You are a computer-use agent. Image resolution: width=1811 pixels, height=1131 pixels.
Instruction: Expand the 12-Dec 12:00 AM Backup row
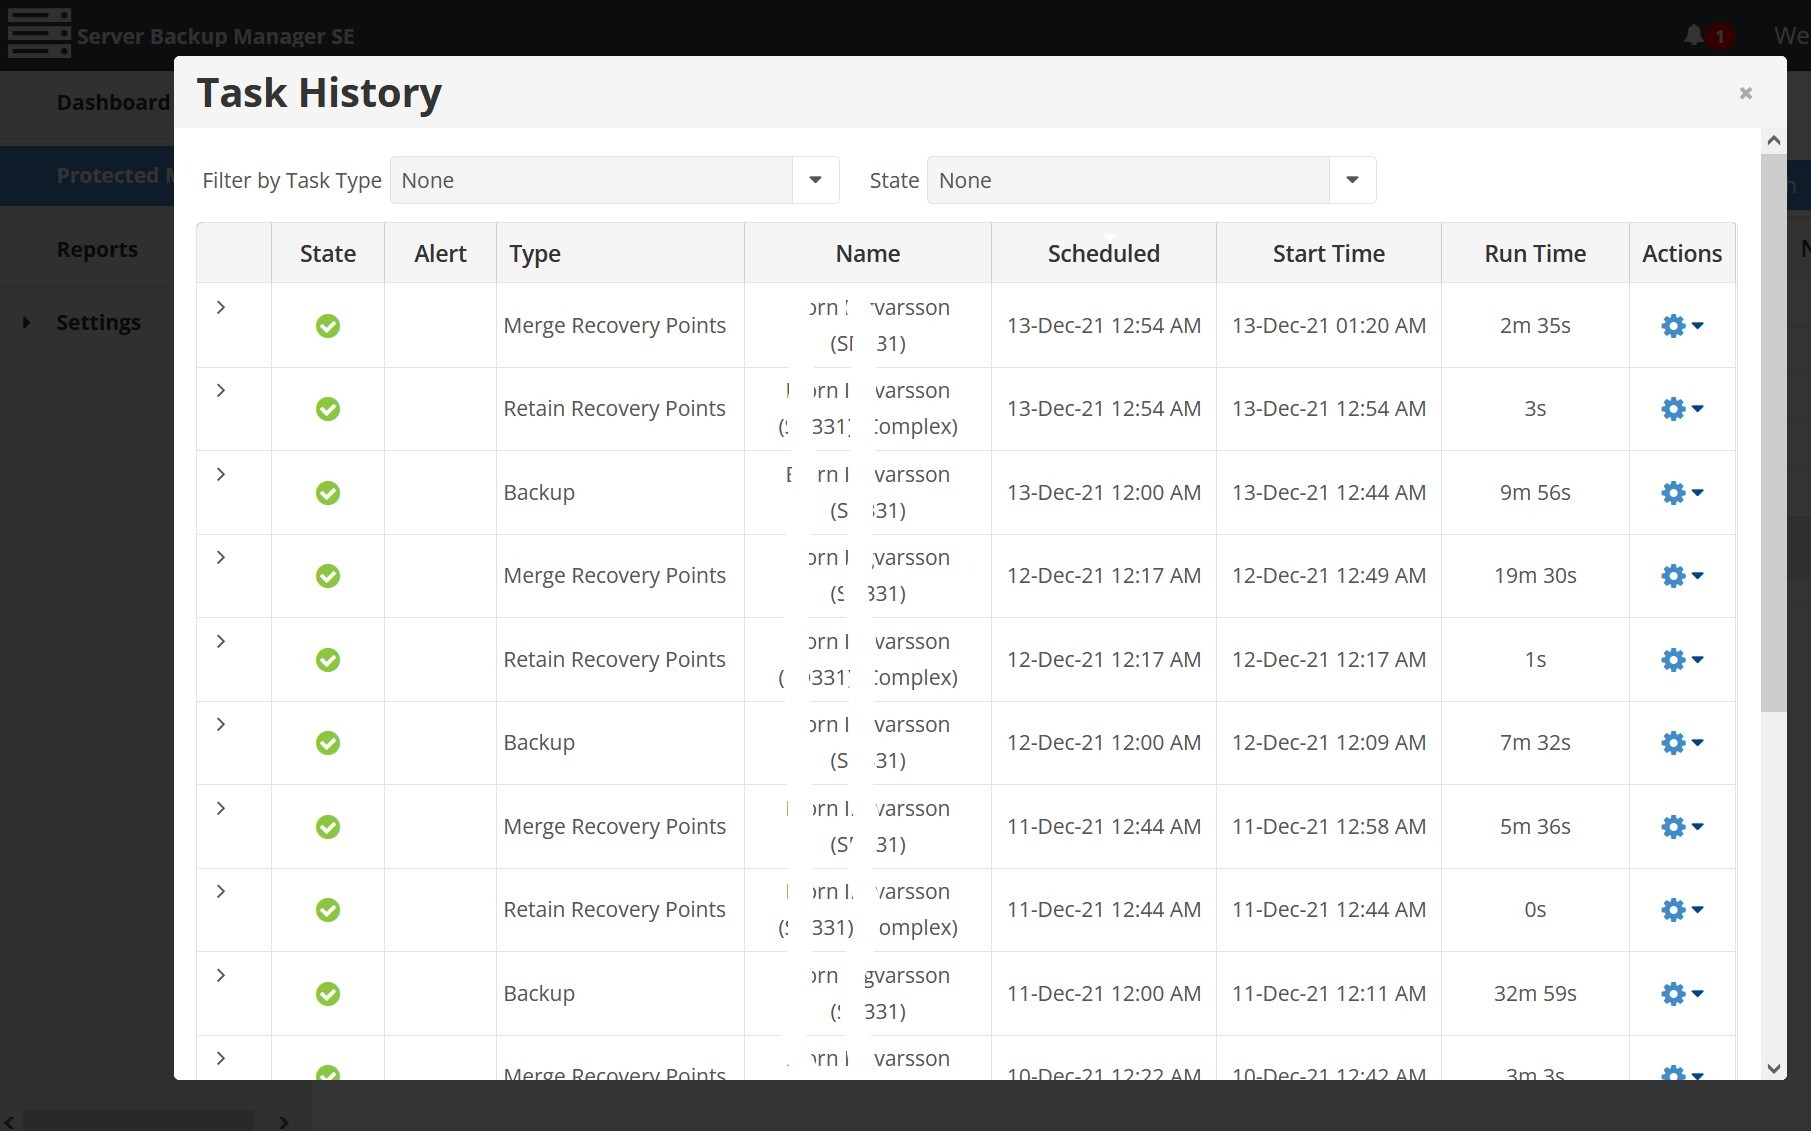[x=221, y=725]
